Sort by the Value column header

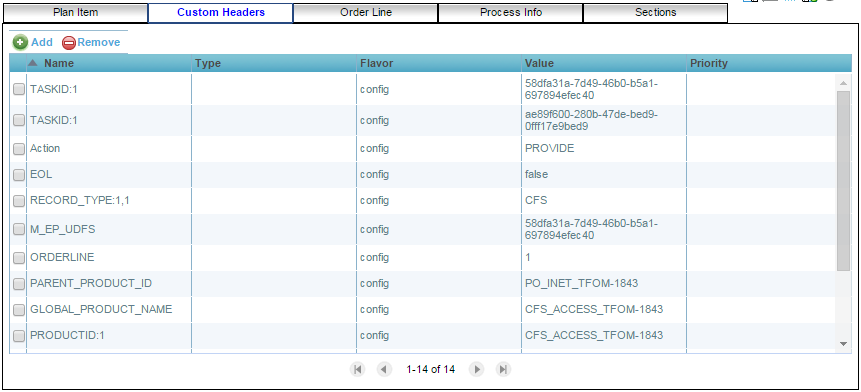pyautogui.click(x=603, y=63)
